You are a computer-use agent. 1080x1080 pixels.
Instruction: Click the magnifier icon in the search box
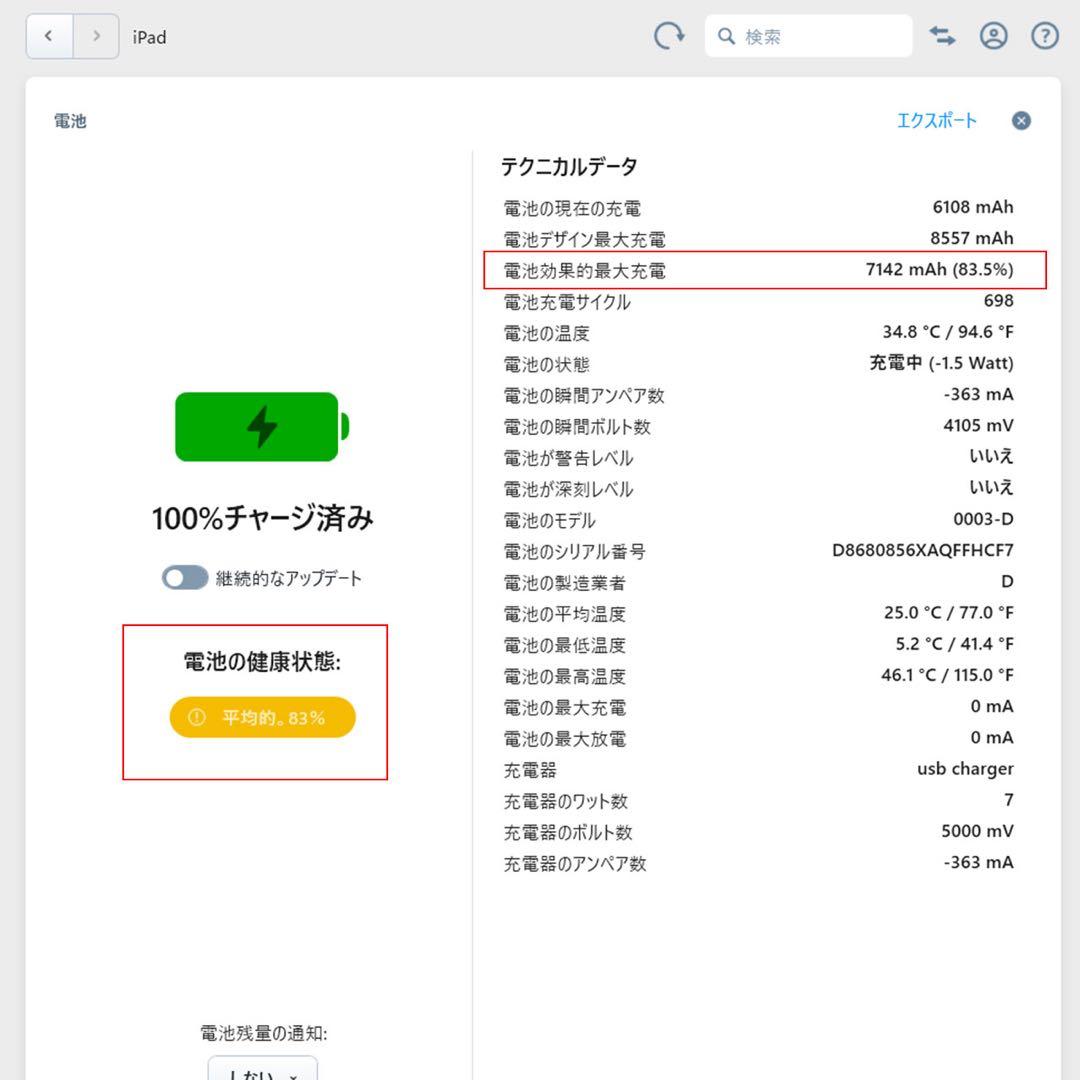tap(726, 35)
